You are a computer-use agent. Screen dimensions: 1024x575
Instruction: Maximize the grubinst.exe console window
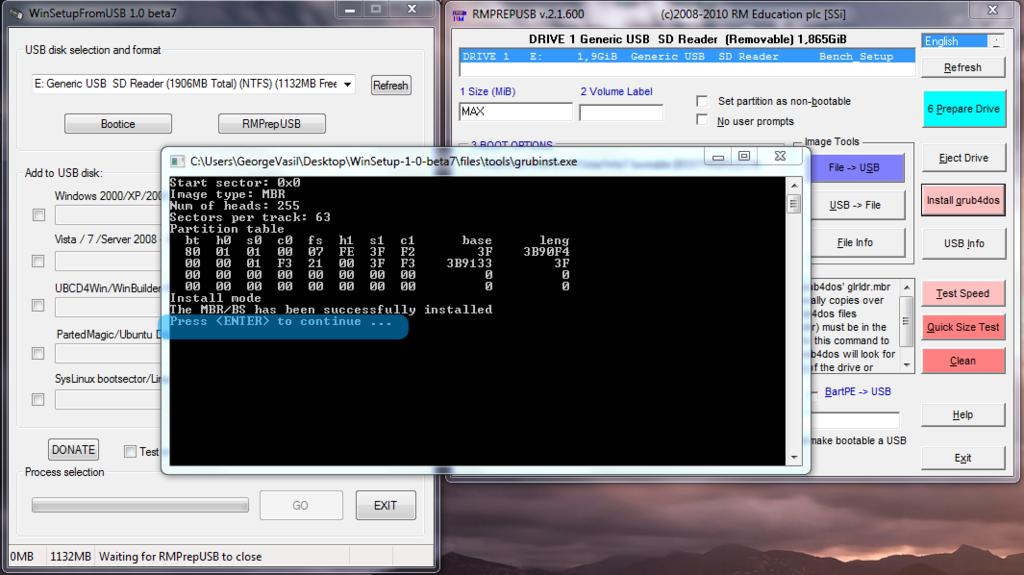[744, 156]
